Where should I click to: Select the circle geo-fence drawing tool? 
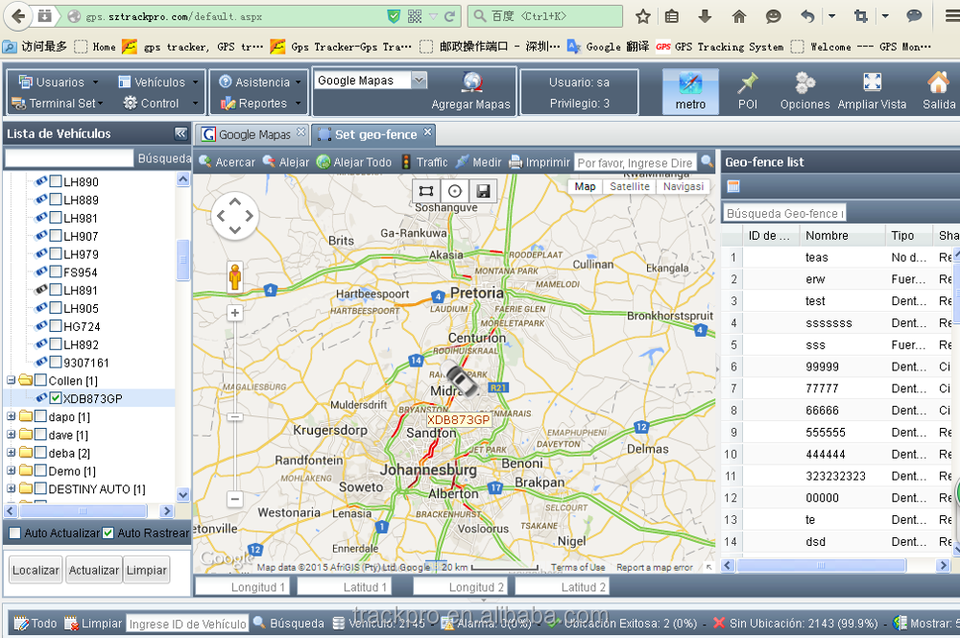click(x=455, y=191)
